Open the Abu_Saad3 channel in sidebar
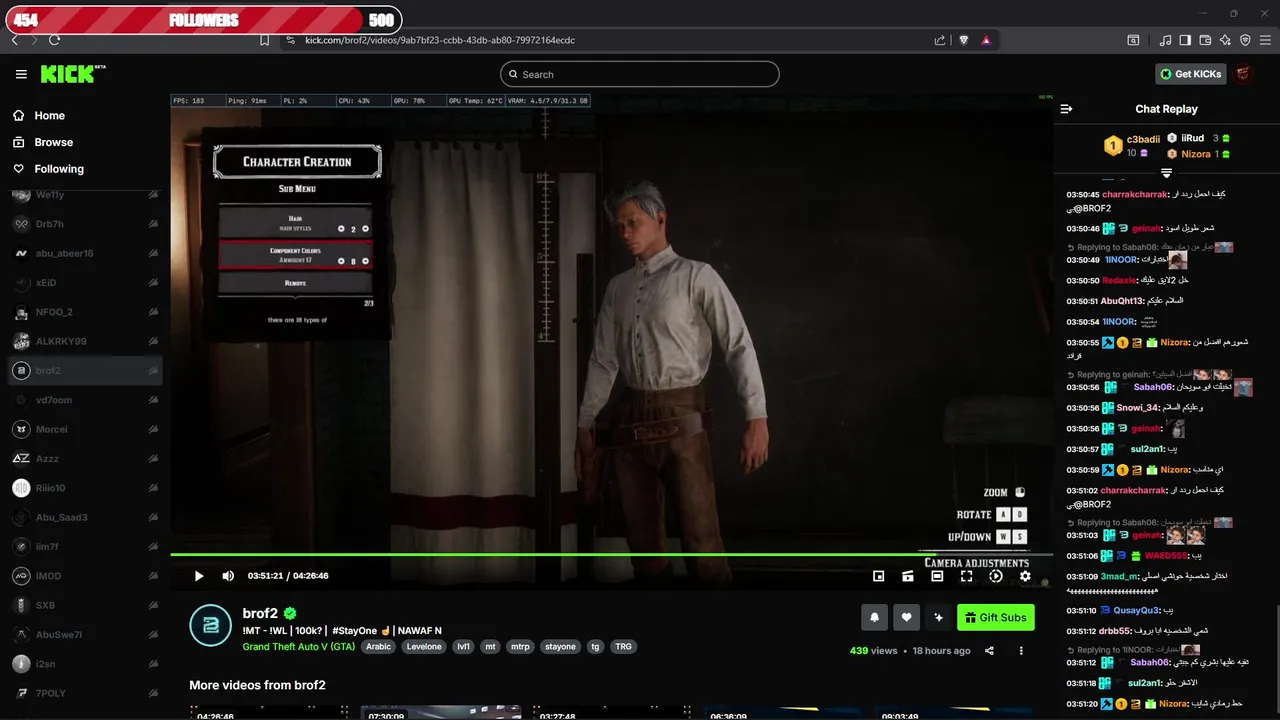This screenshot has height=720, width=1280. [x=85, y=518]
